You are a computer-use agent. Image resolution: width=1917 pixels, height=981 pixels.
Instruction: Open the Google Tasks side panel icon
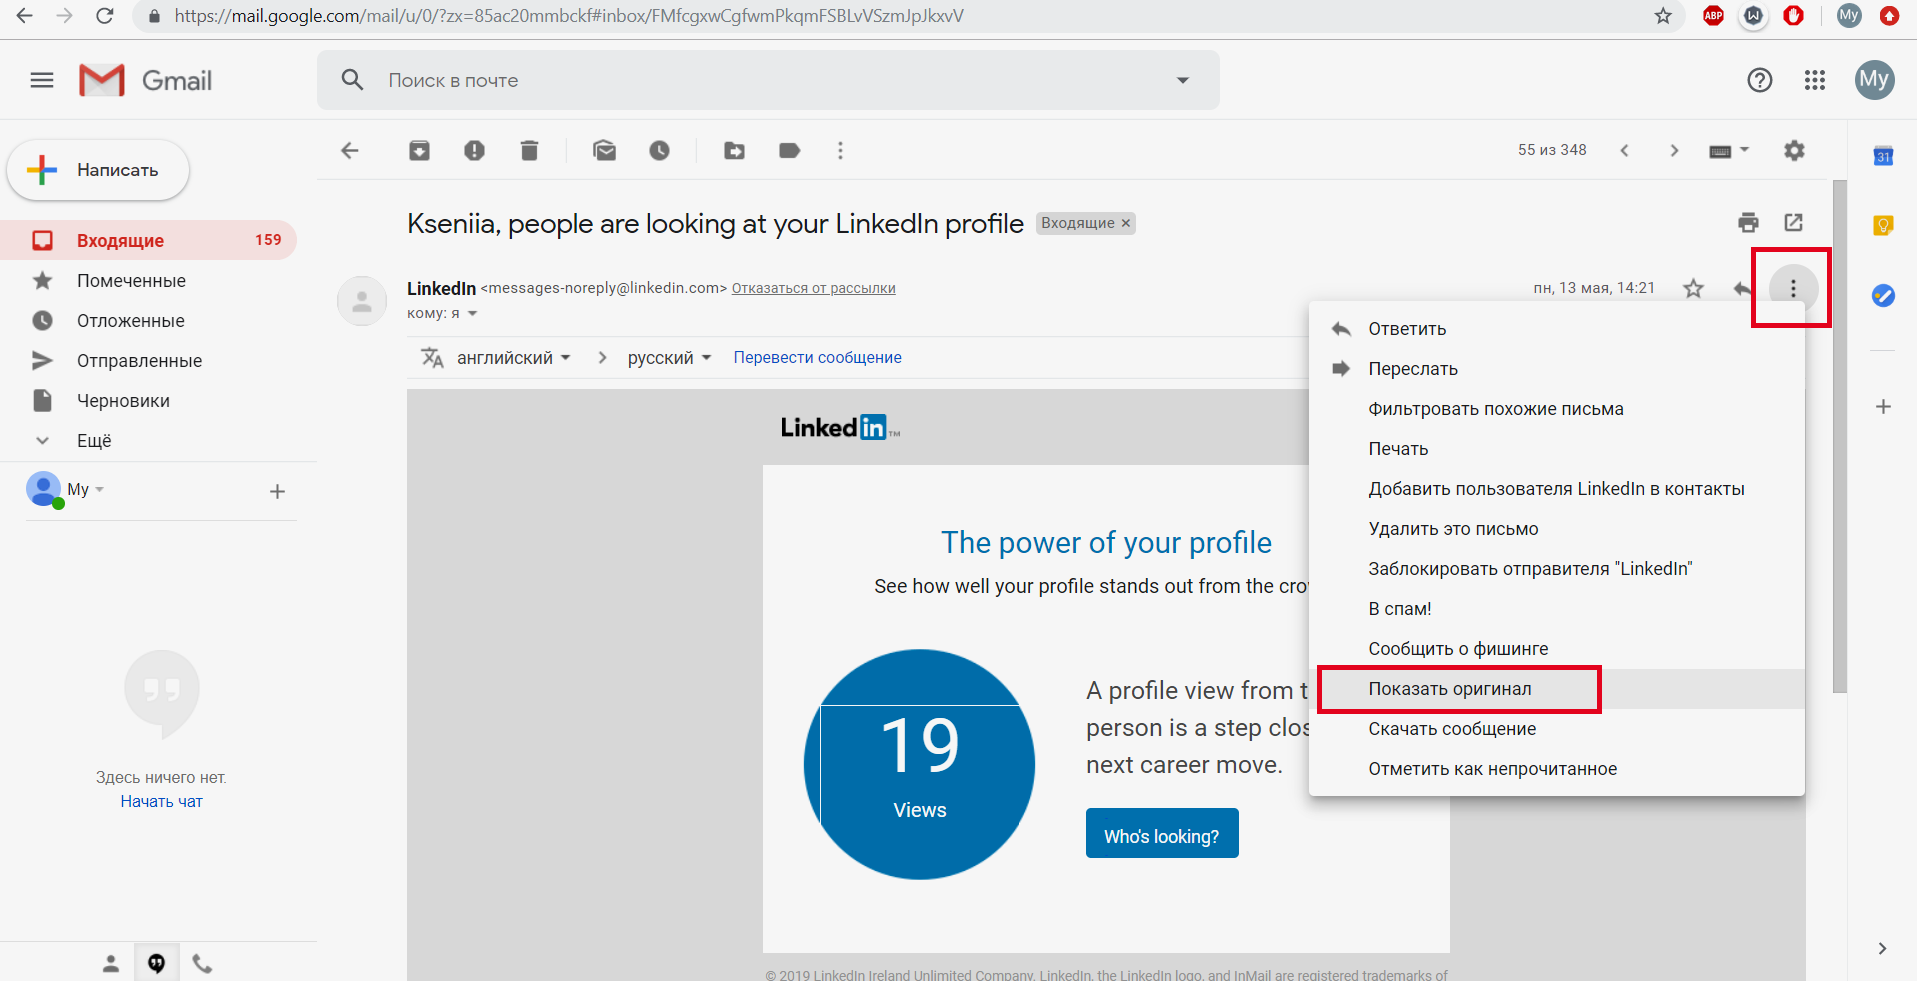click(x=1883, y=295)
